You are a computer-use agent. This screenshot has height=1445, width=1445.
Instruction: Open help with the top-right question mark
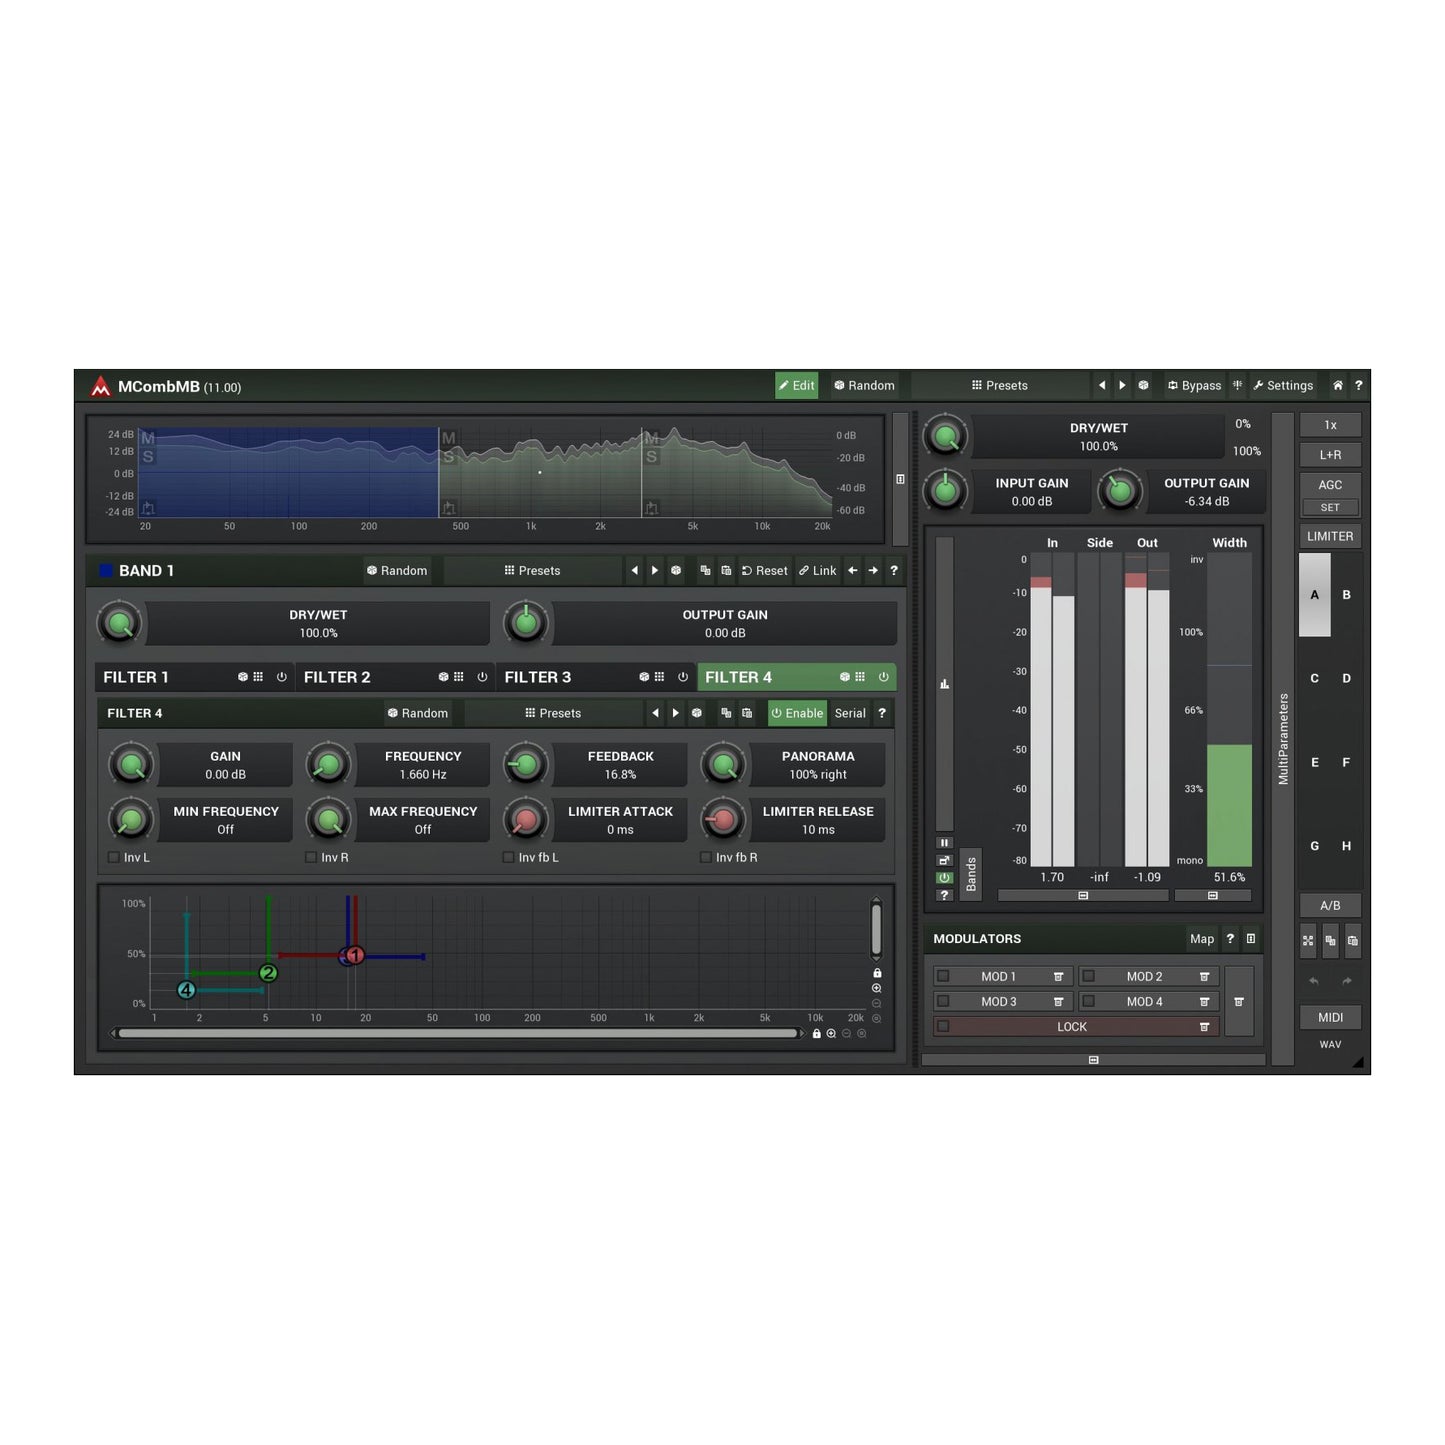point(1358,385)
